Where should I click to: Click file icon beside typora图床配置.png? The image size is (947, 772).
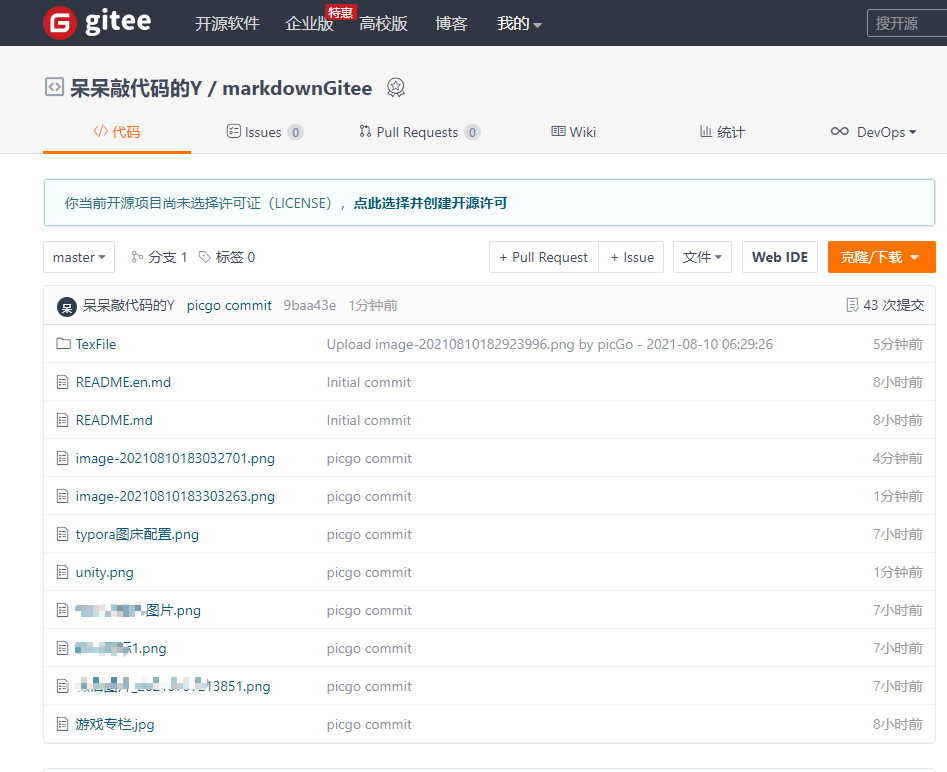tap(62, 534)
